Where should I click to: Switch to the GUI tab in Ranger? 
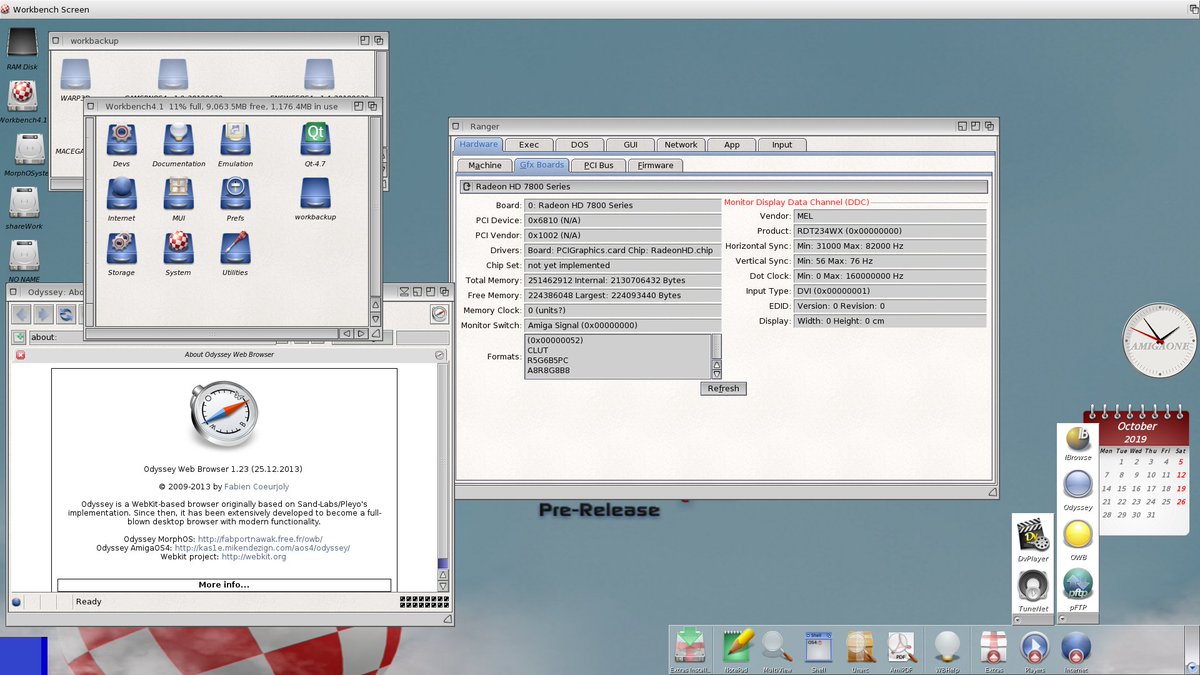coord(630,145)
